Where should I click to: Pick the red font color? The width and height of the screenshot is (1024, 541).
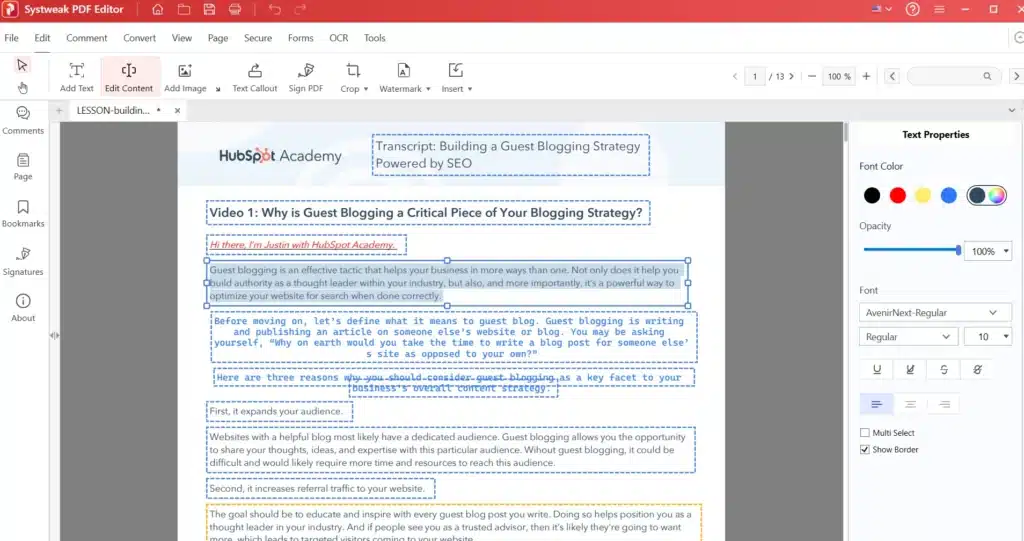[897, 195]
